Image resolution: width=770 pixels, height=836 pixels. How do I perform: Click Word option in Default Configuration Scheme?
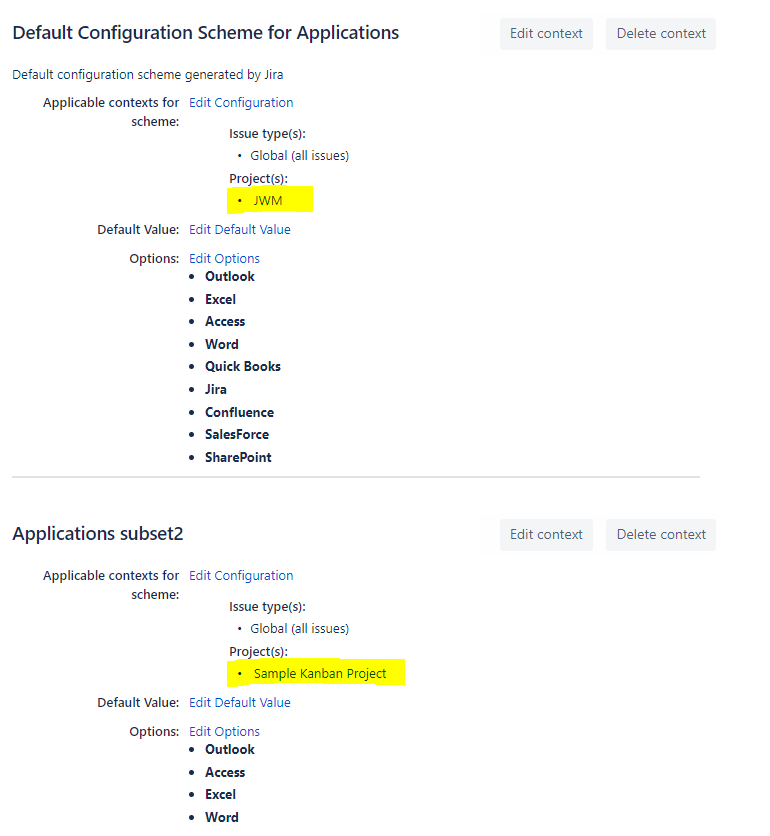tap(222, 344)
